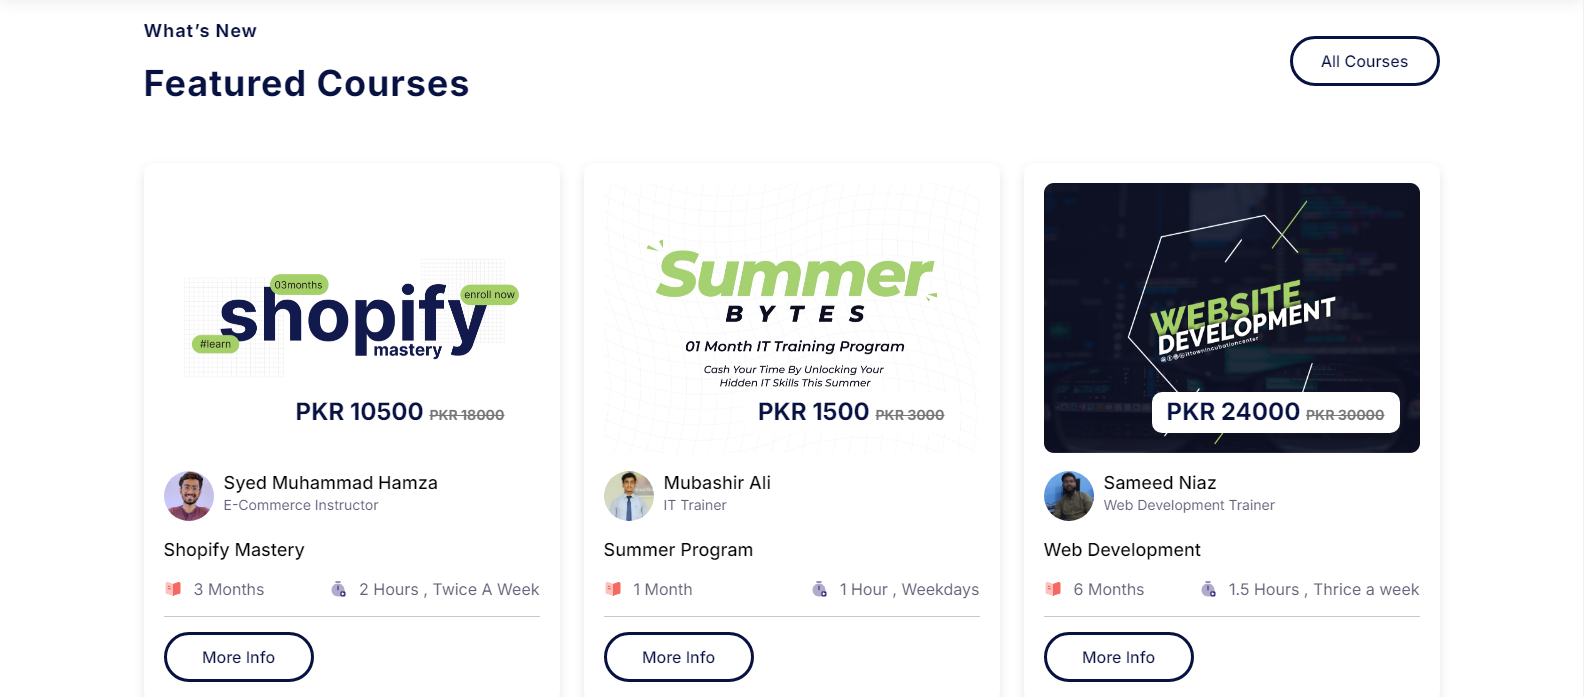Click the instructor name Sameed Niaz
The height and width of the screenshot is (697, 1584).
click(1160, 483)
